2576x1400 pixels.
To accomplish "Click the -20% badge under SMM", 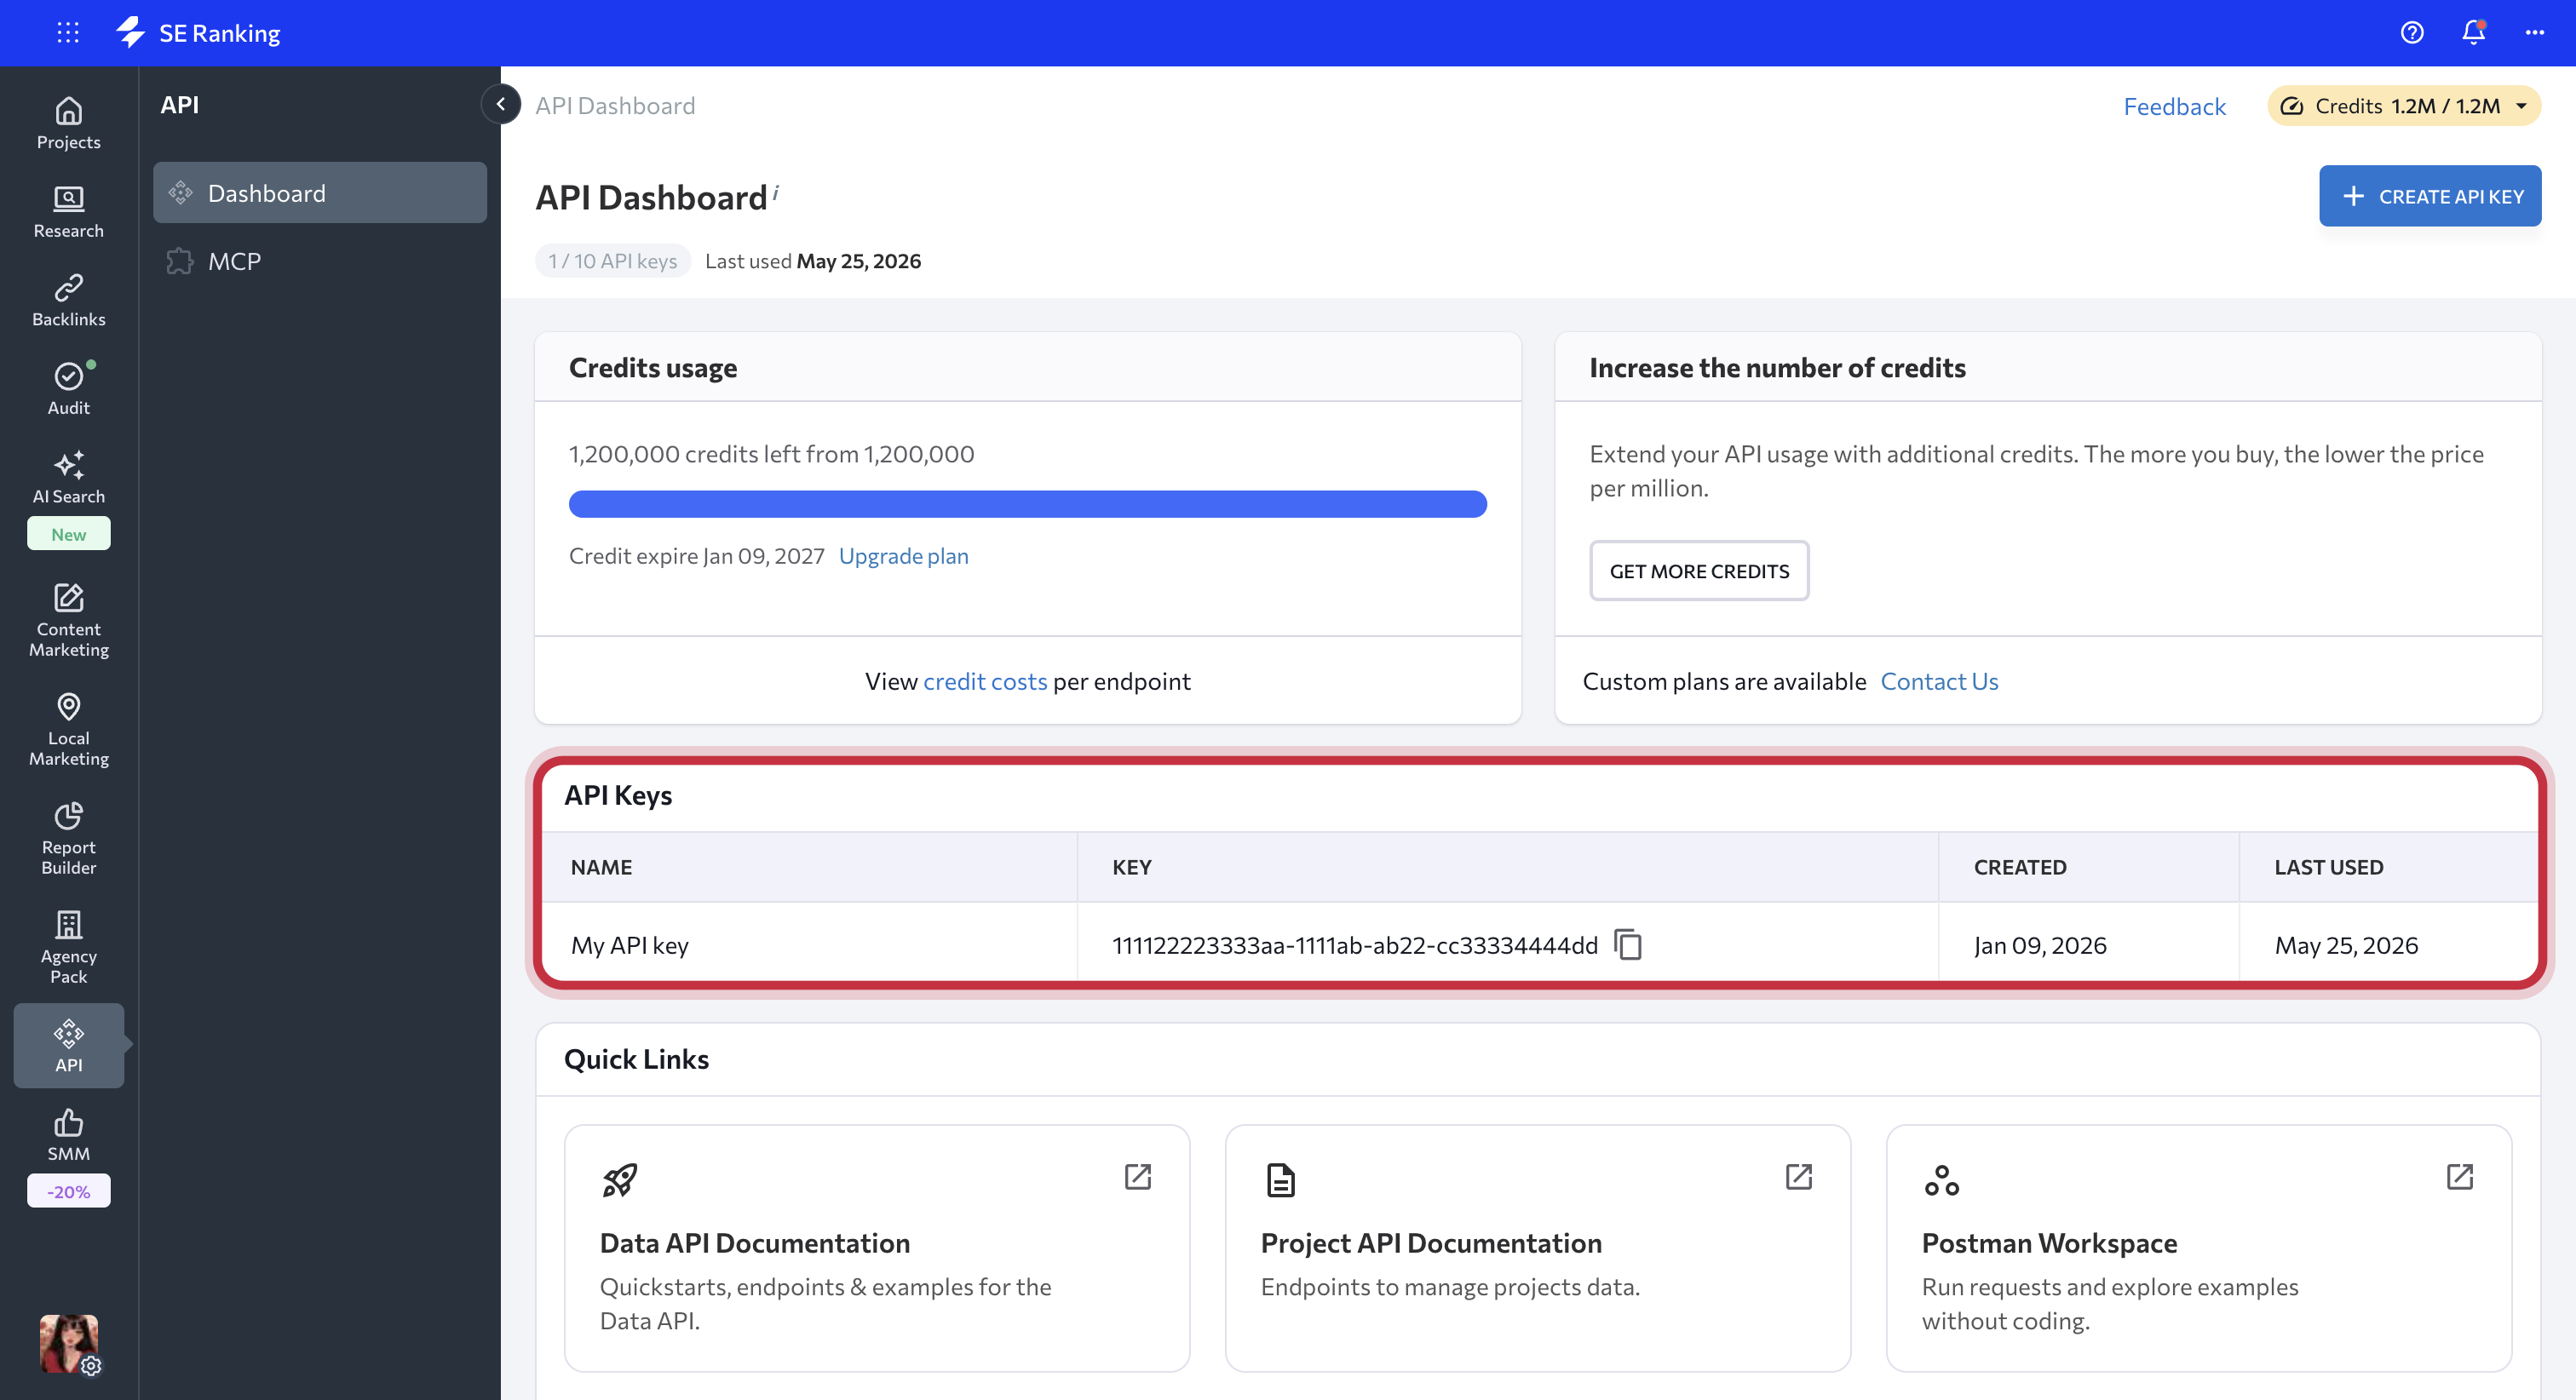I will pyautogui.click(x=68, y=1190).
